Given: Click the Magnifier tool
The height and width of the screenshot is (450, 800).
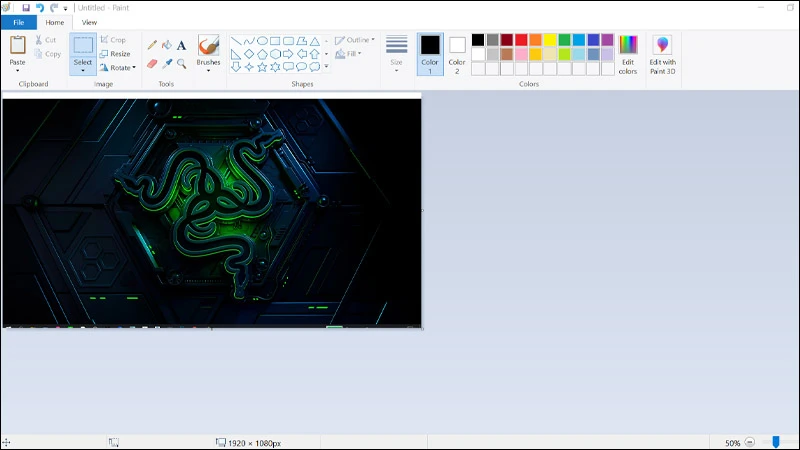Looking at the screenshot, I should coord(181,63).
